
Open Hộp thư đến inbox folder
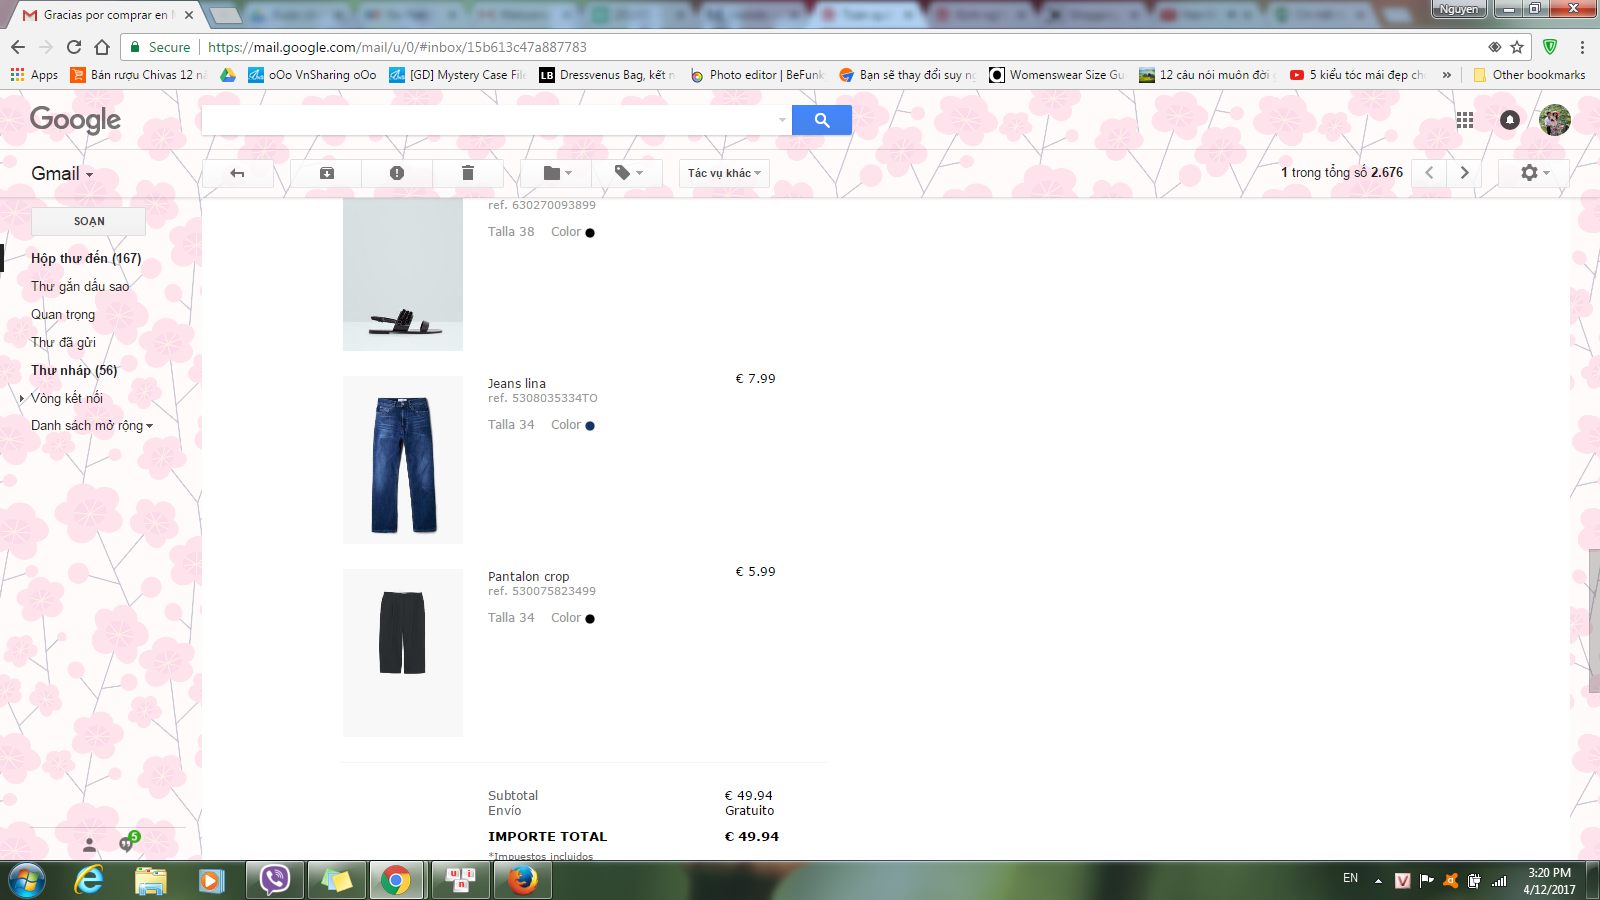coord(85,258)
